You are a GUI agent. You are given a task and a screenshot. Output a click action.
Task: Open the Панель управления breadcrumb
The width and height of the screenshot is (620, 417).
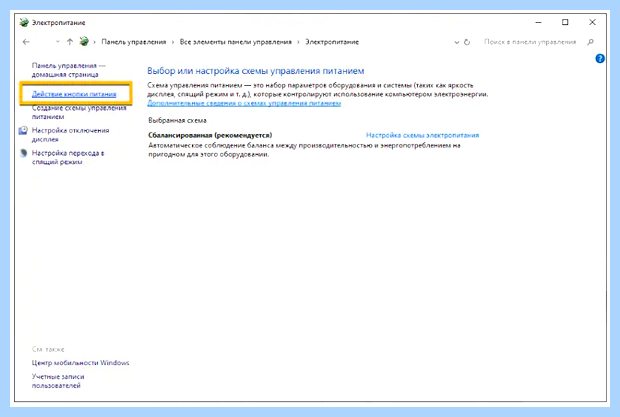click(x=134, y=42)
